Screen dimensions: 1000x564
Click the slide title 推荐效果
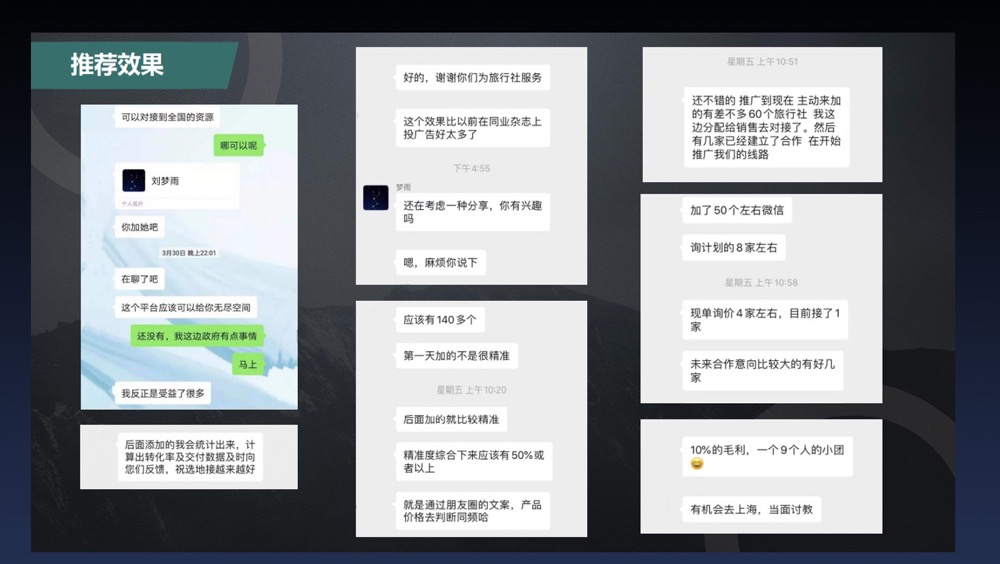click(117, 64)
